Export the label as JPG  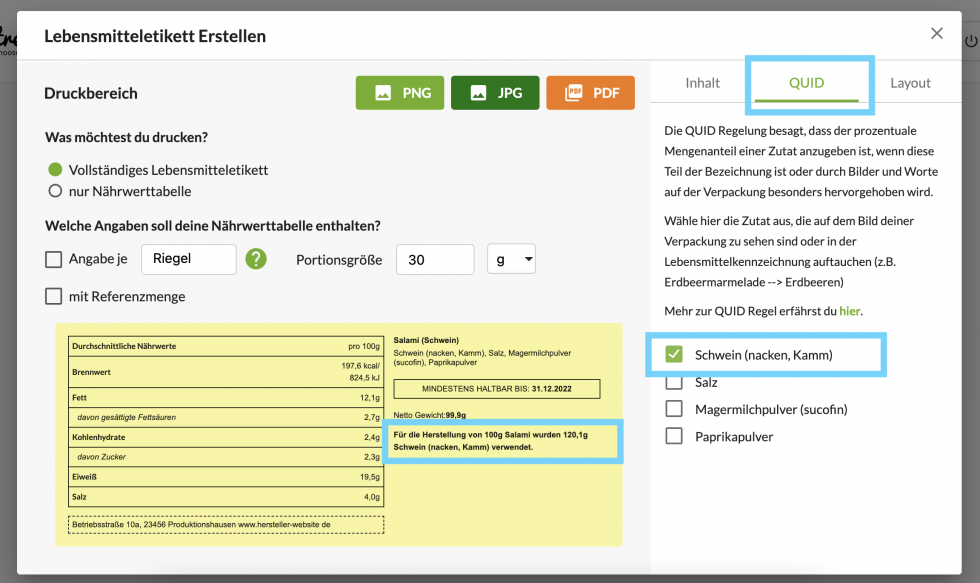(495, 93)
